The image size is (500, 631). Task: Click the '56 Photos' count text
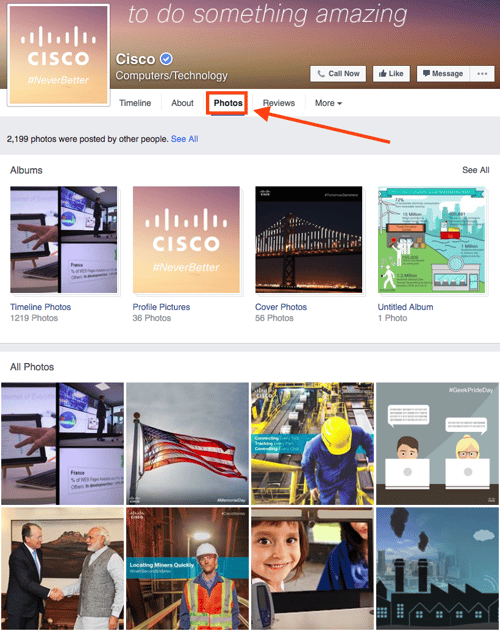274,318
